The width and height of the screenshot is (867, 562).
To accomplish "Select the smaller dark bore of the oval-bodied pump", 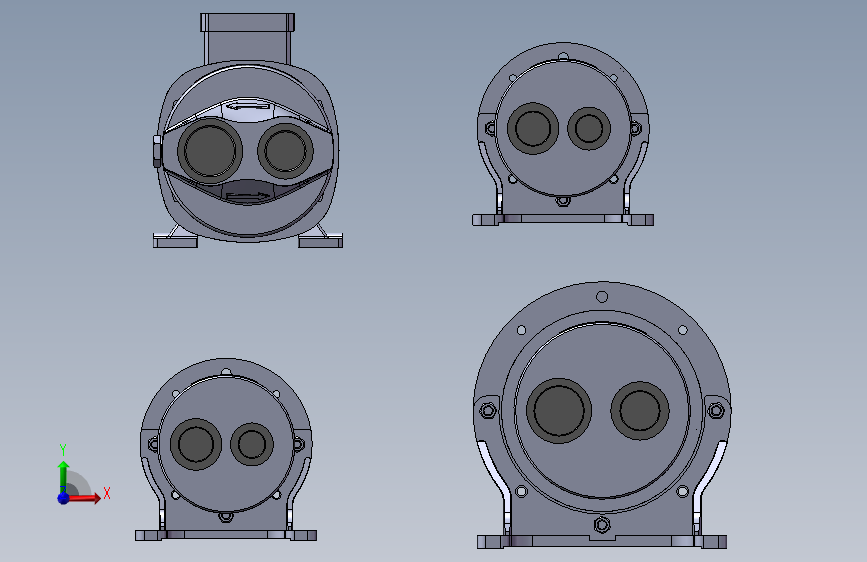I will pos(285,150).
